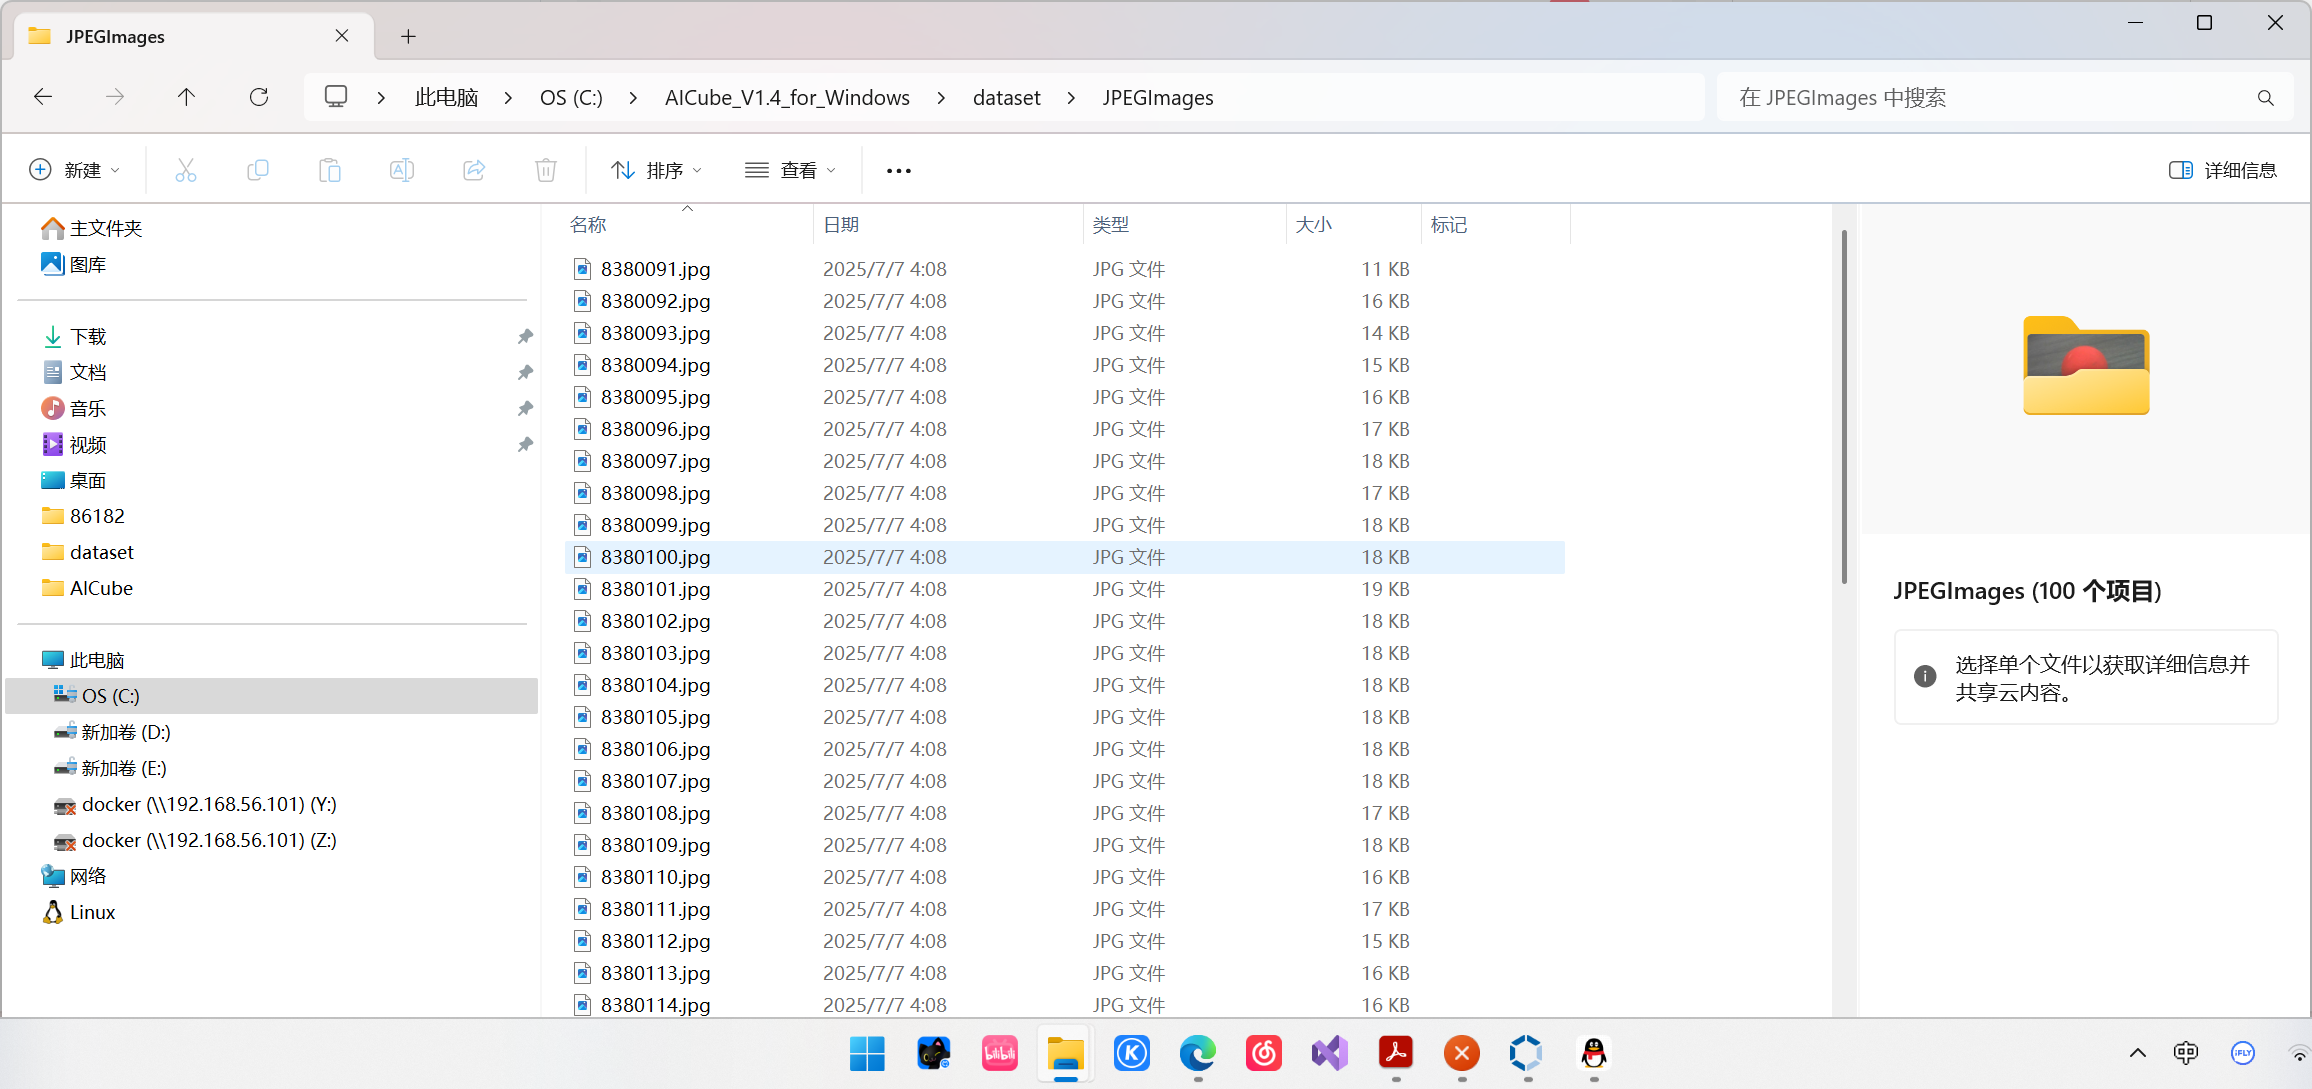Open the 查看 view dropdown
This screenshot has width=2312, height=1089.
pyautogui.click(x=790, y=170)
